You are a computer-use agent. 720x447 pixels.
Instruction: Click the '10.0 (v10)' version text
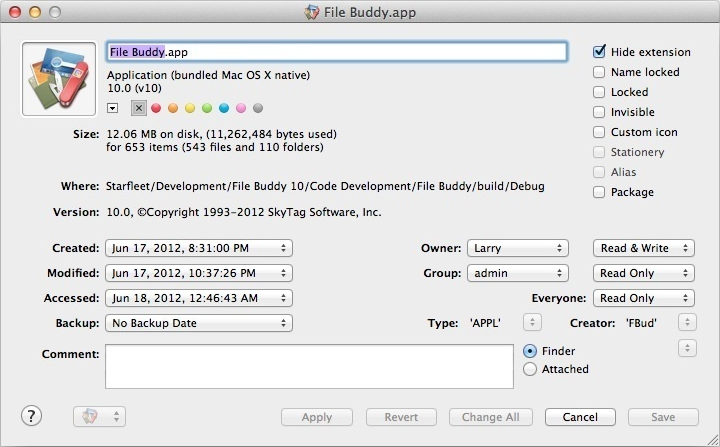(x=135, y=88)
